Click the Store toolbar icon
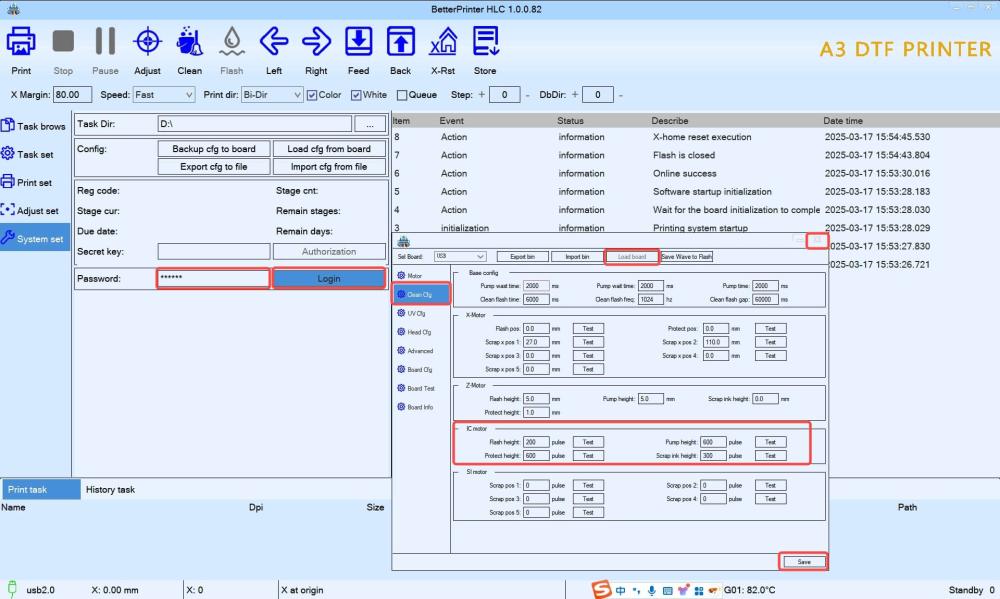Screen dimensions: 1000x599 coord(485,42)
